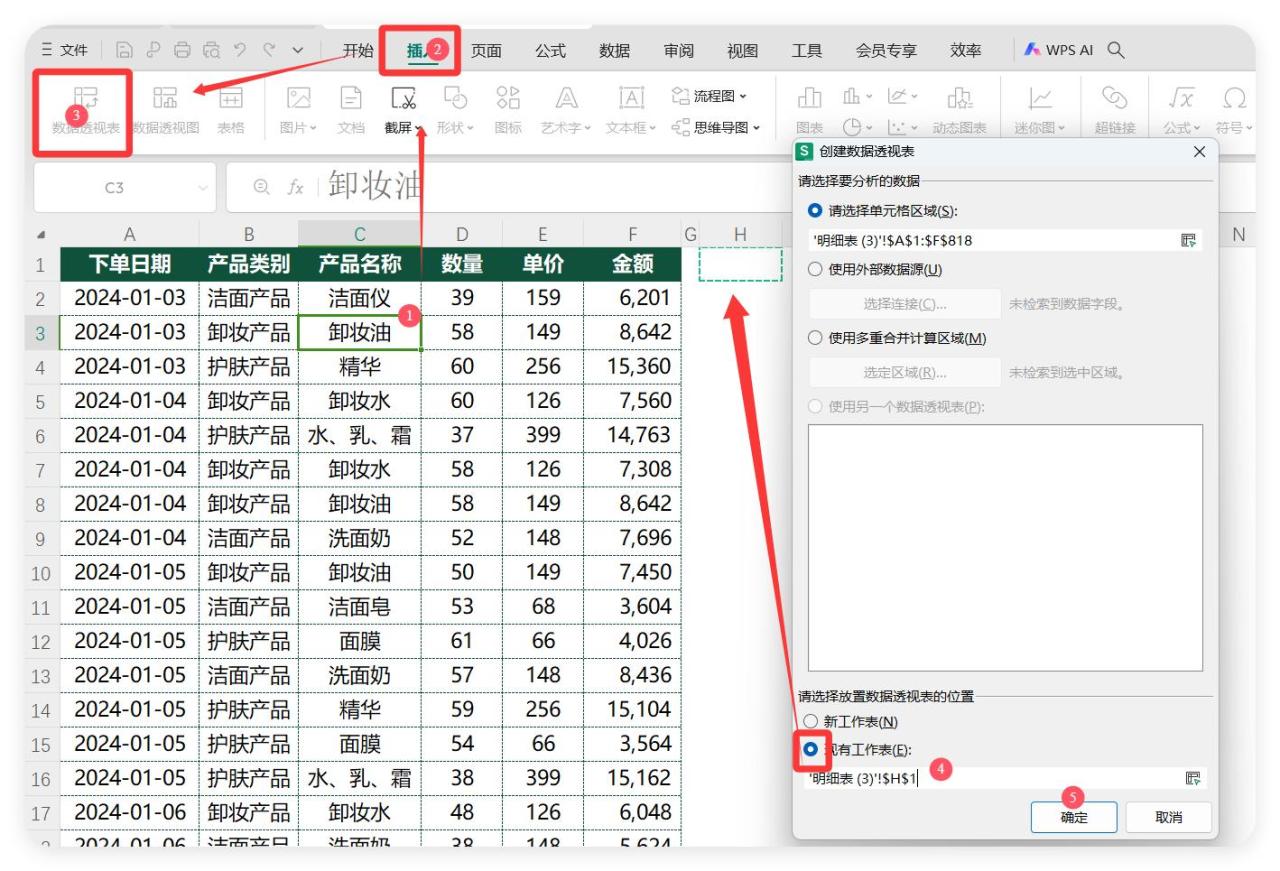The height and width of the screenshot is (871, 1280).
Task: Open the 文件 file menu
Action: point(65,50)
